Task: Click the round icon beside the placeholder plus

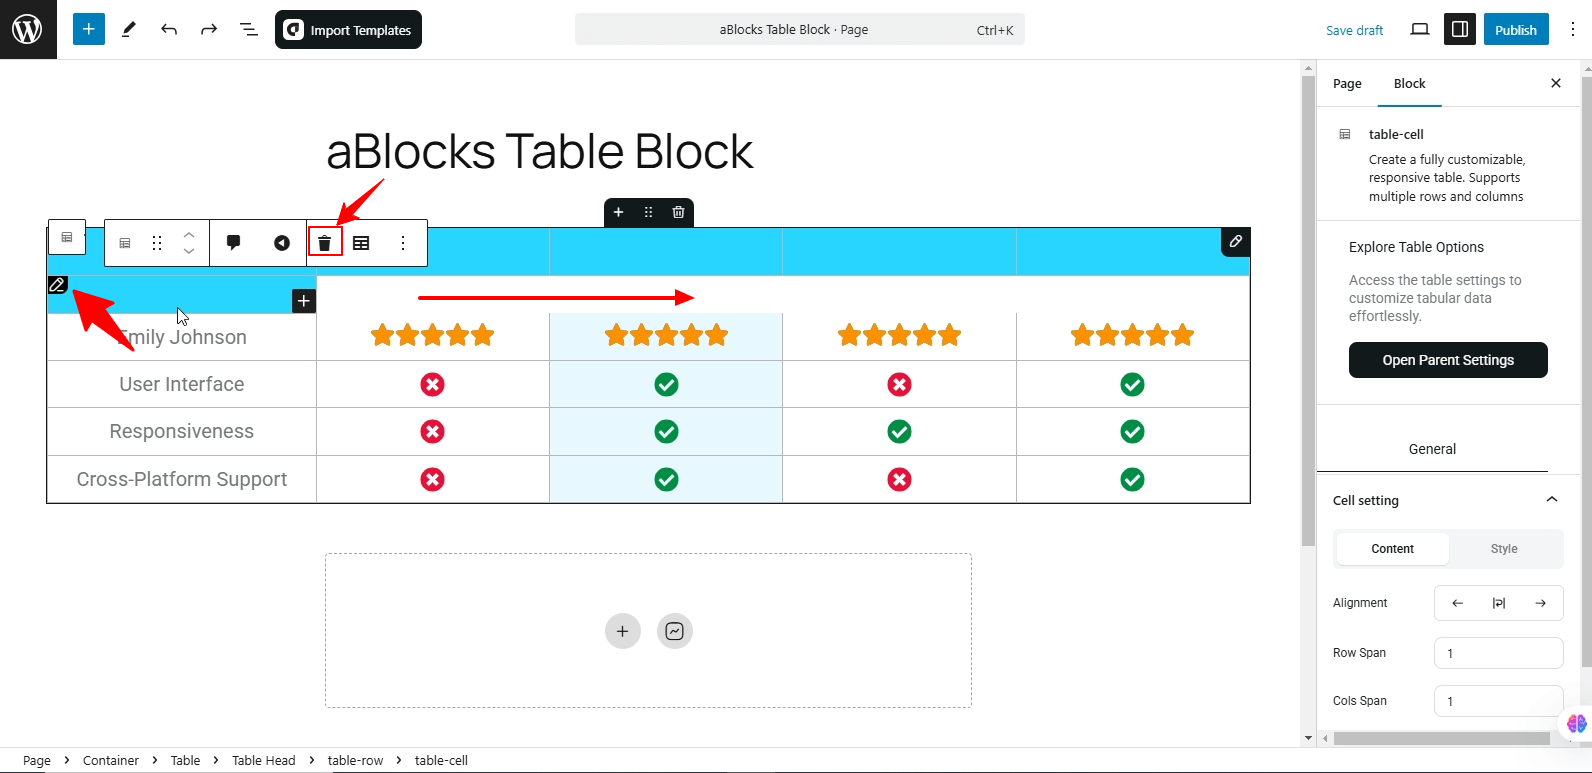Action: click(675, 631)
